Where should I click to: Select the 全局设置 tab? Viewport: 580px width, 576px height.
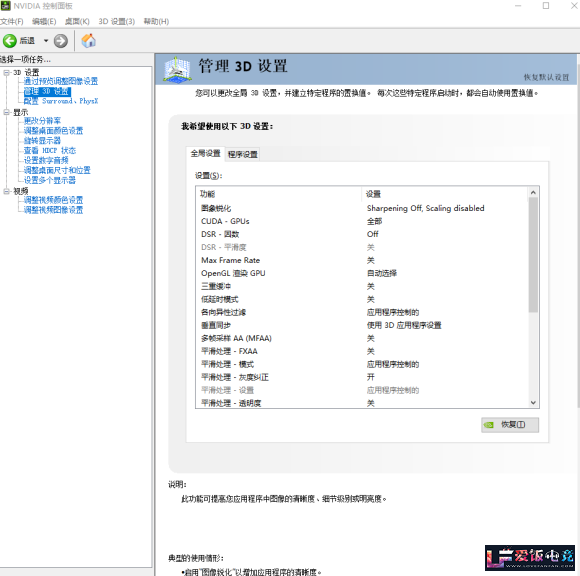(x=206, y=153)
